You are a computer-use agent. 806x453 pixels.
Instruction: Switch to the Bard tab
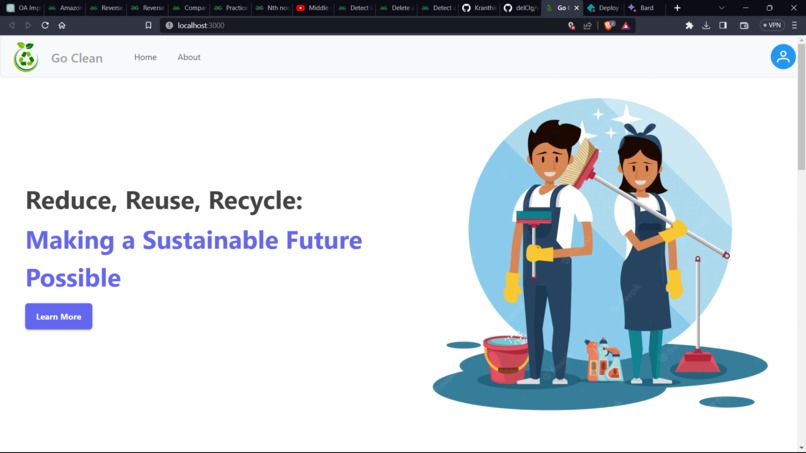pos(645,8)
